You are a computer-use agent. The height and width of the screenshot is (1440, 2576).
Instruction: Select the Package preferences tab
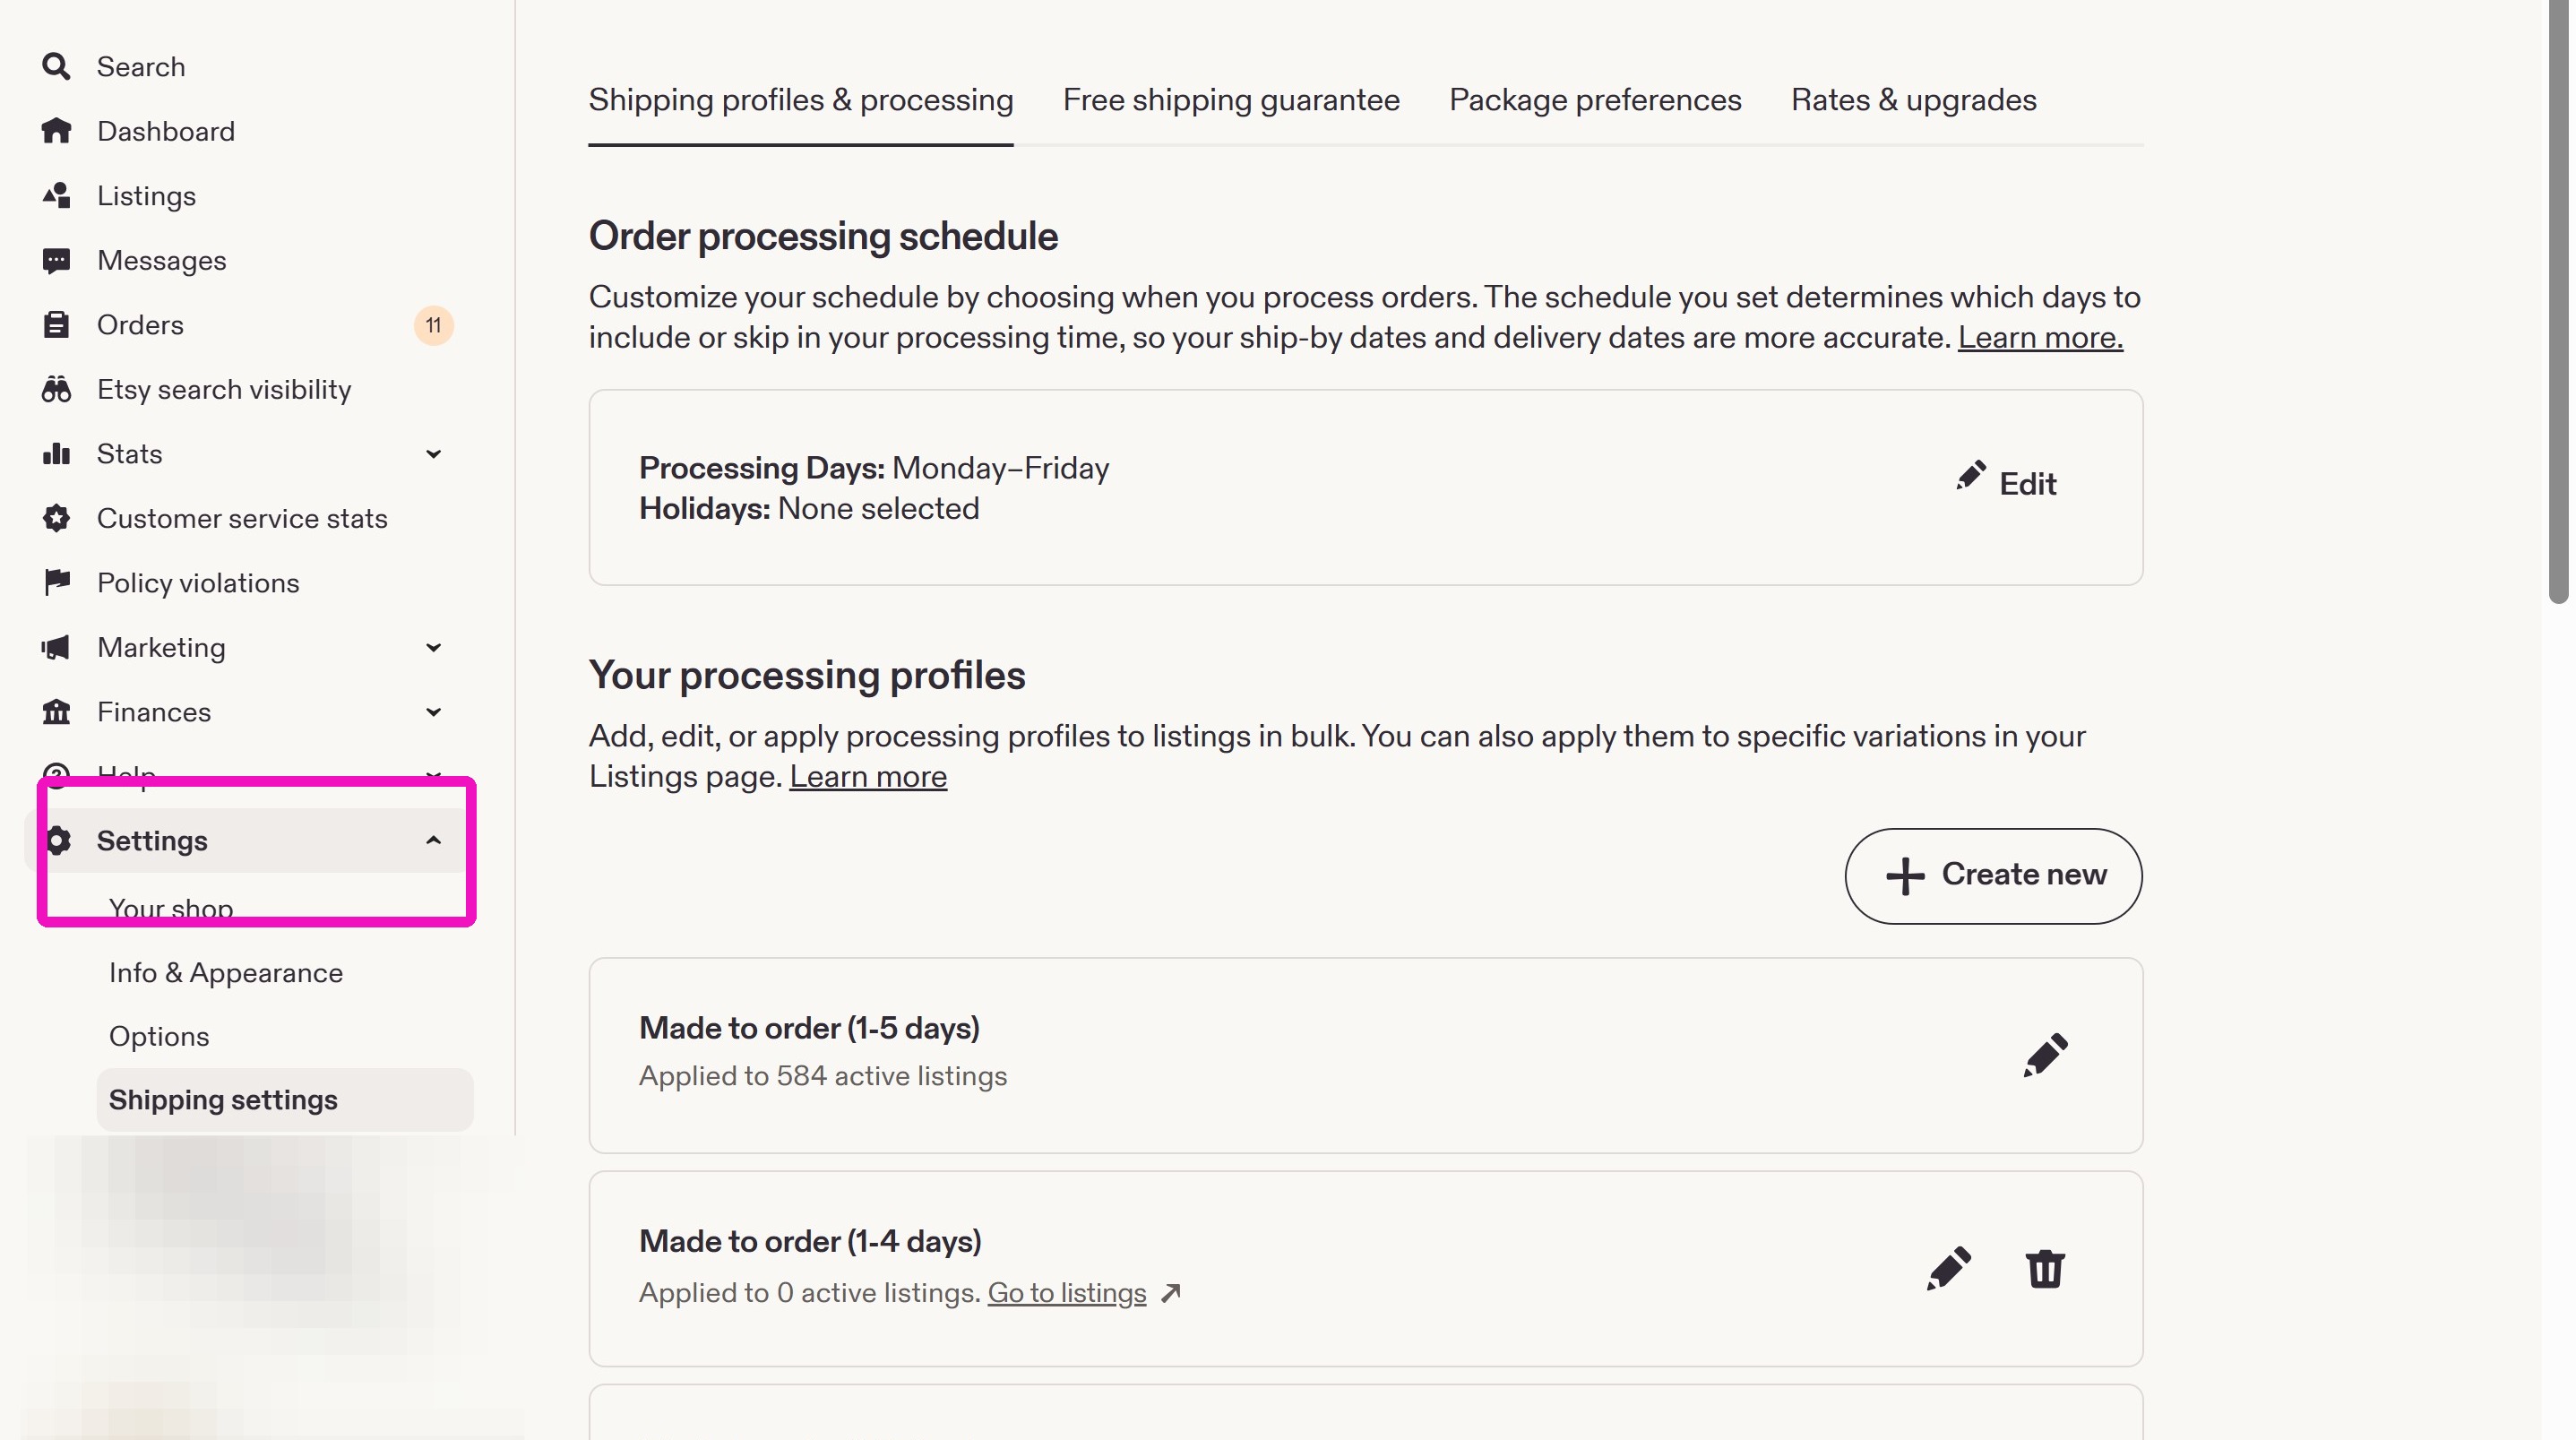tap(1595, 100)
